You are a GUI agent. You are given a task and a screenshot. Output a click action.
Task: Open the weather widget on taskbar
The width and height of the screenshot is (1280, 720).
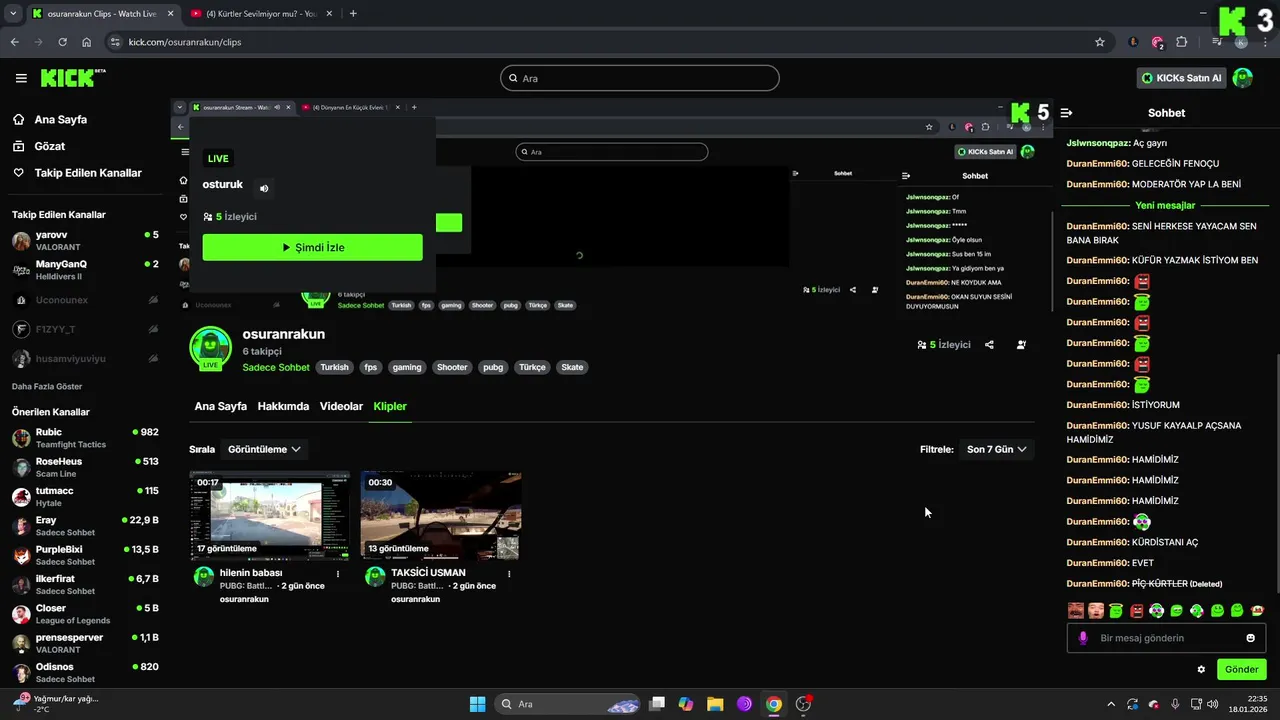pos(55,703)
